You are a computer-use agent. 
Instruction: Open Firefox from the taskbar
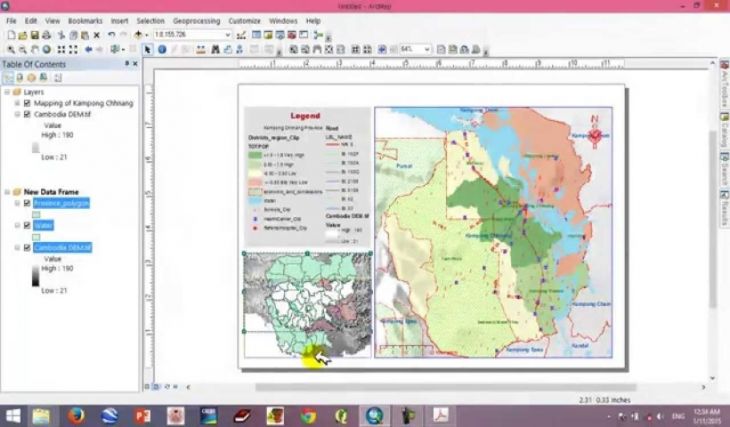click(76, 416)
